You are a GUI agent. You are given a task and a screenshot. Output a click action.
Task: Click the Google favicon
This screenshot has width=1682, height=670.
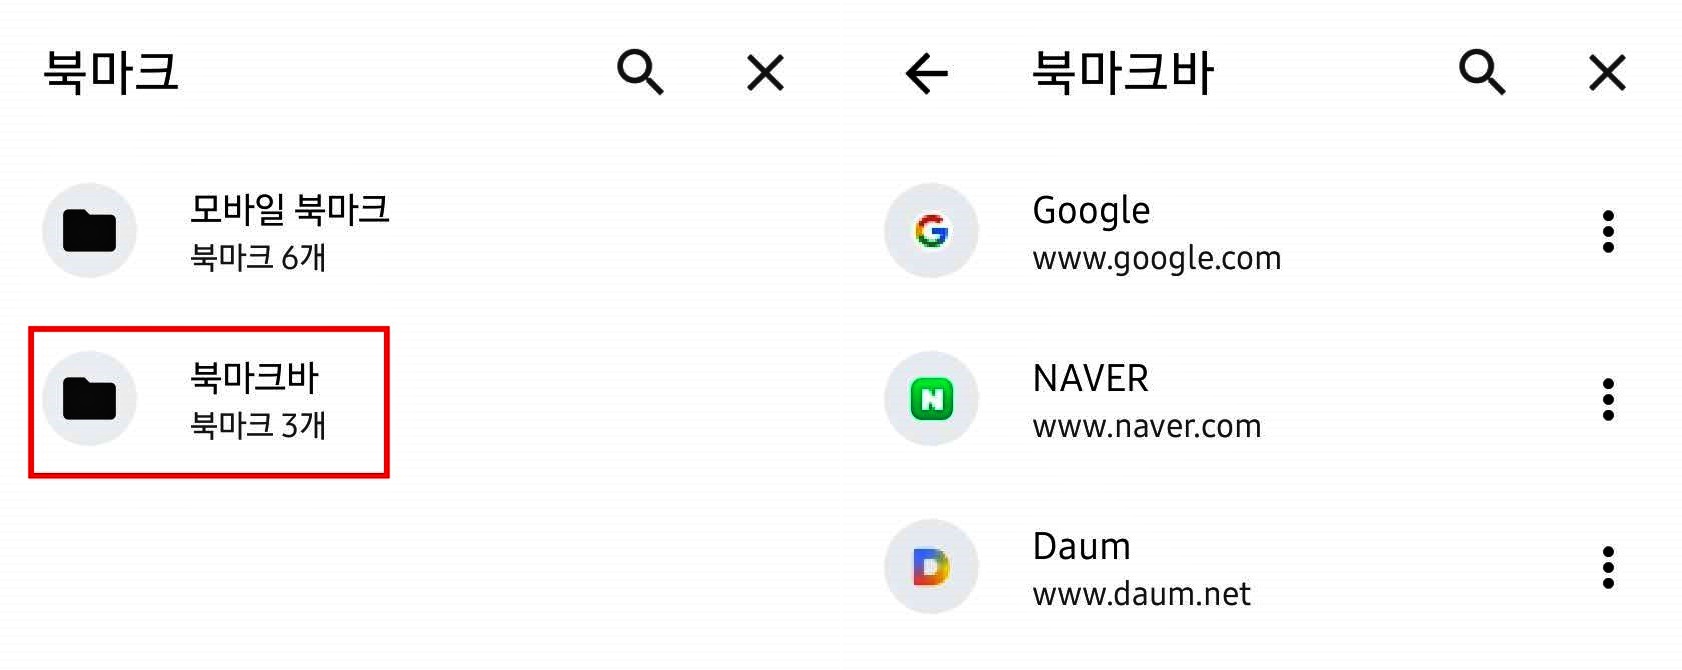[931, 231]
